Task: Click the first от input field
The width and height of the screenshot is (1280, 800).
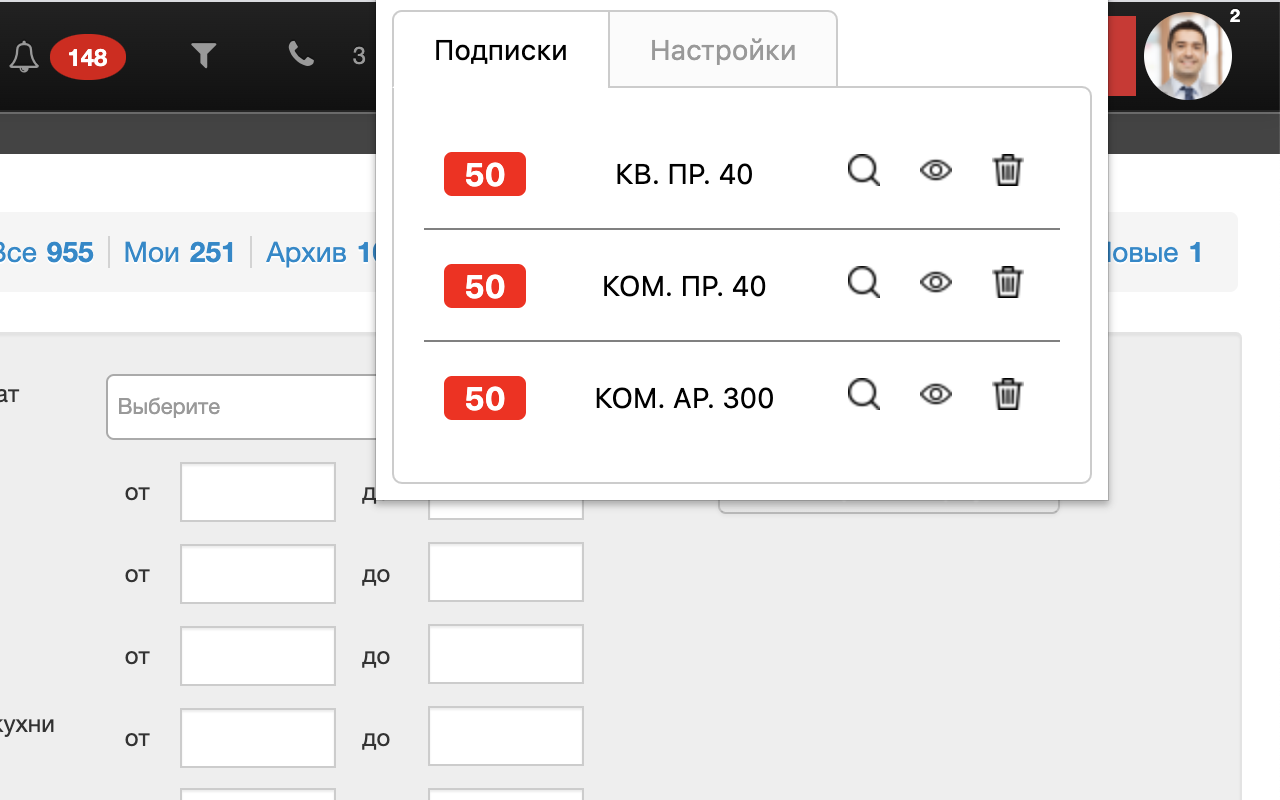Action: pyautogui.click(x=257, y=491)
